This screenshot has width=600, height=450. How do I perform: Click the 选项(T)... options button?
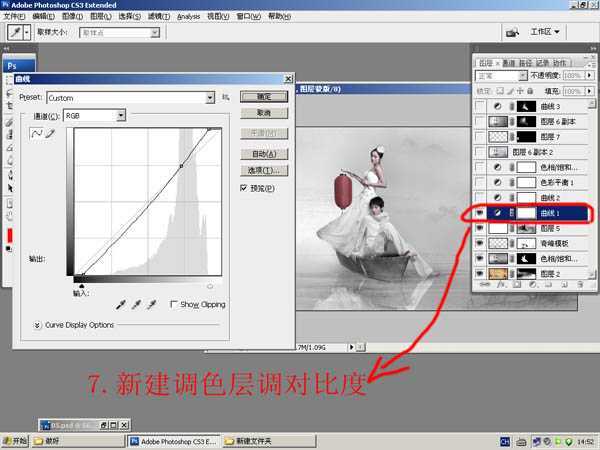[x=264, y=171]
